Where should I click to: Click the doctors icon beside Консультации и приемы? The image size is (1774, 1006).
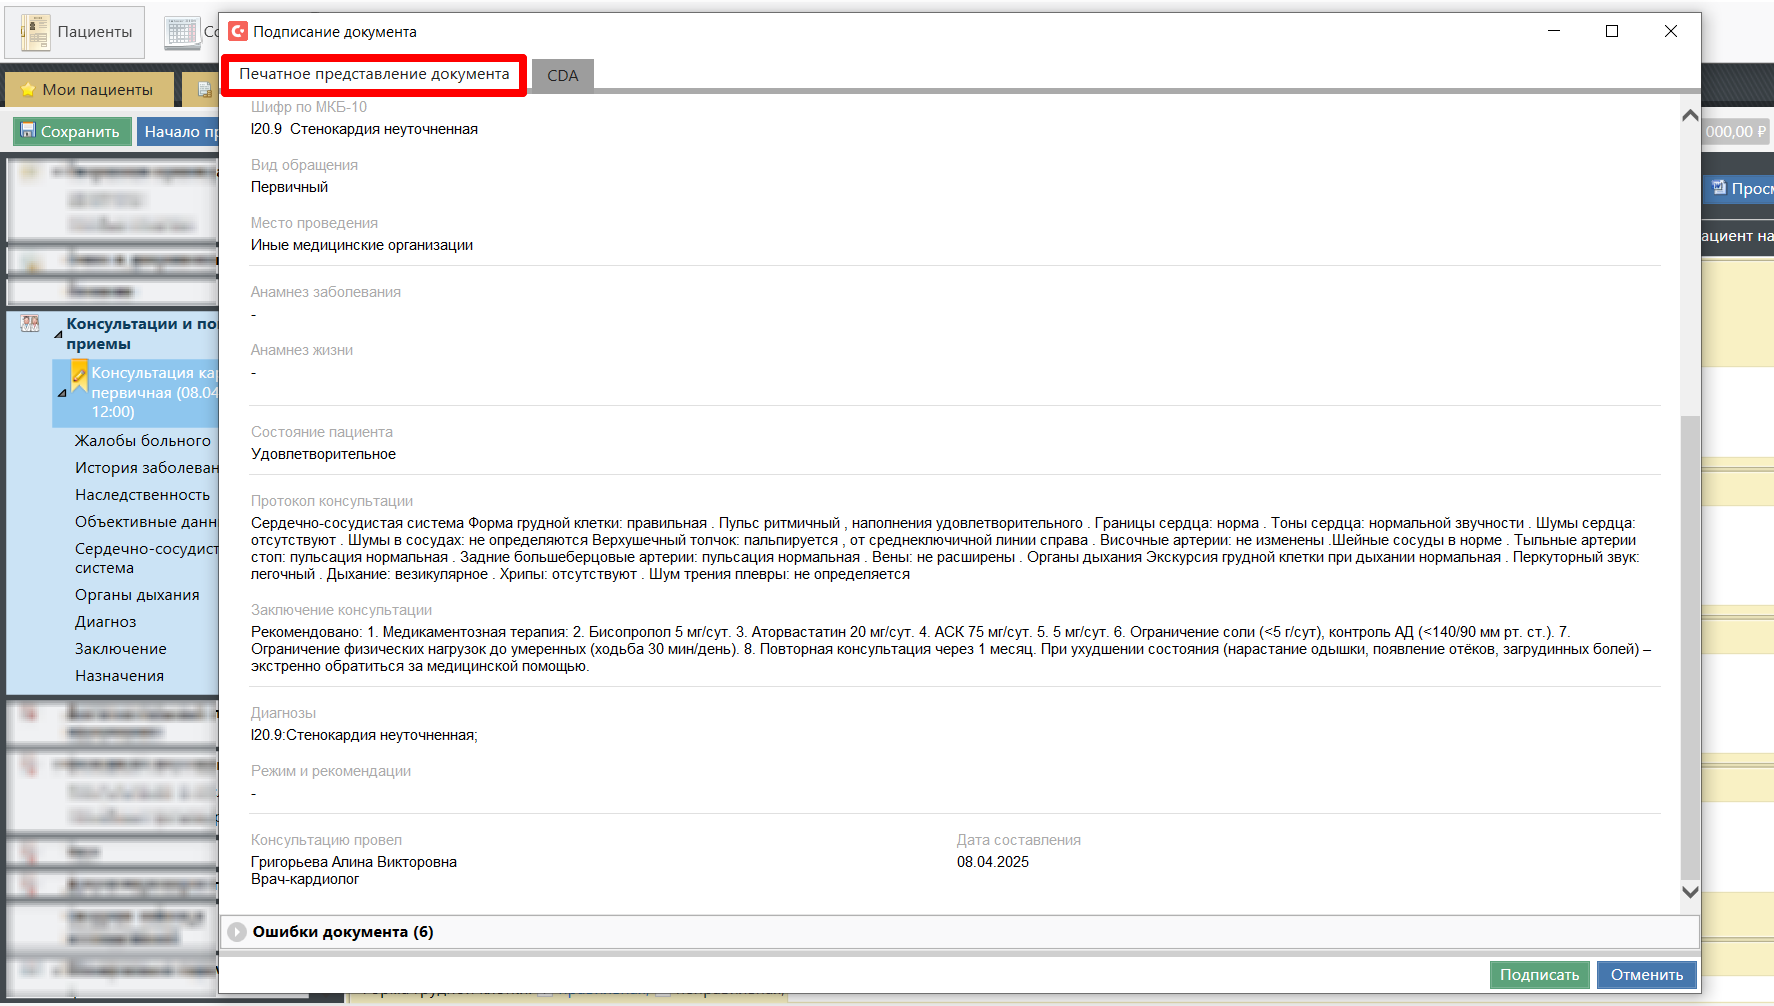click(30, 324)
